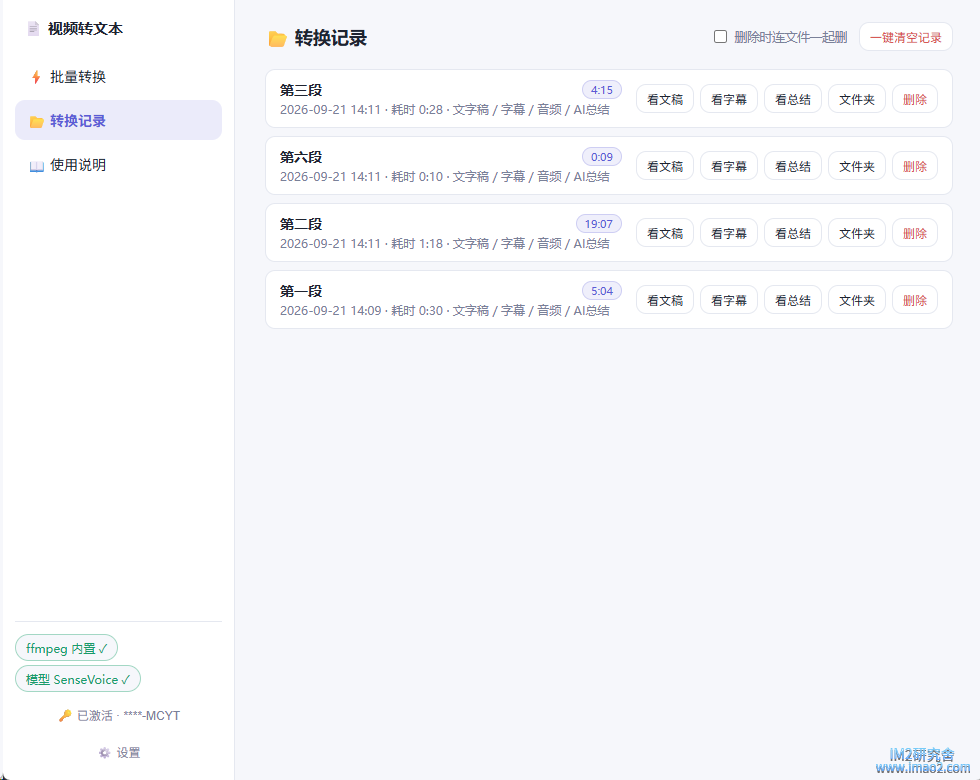Click the ffmpeg 内置 status badge

tap(66, 648)
